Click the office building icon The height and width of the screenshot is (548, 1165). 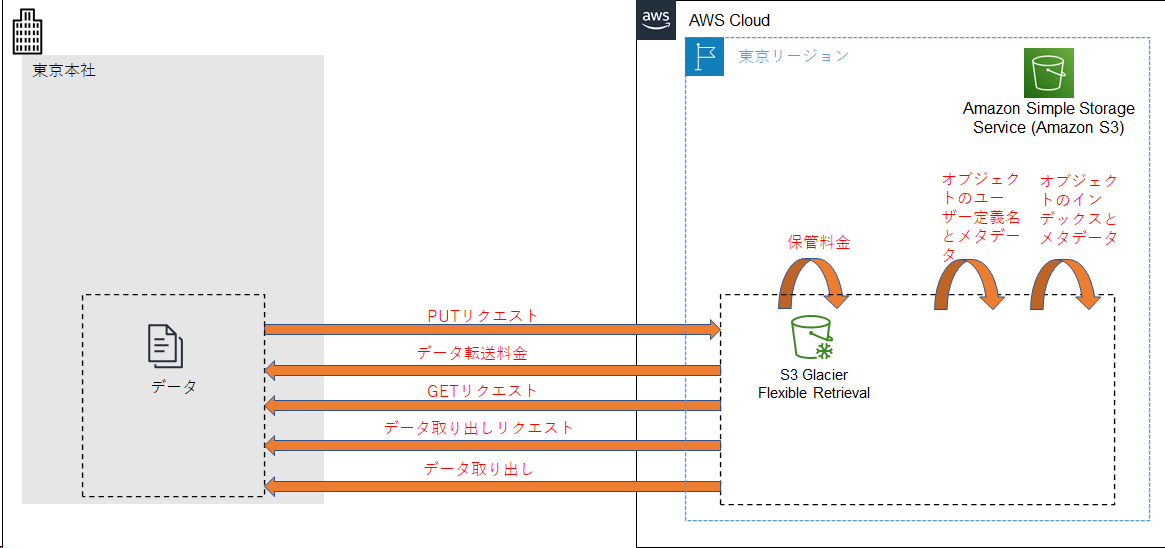click(x=28, y=32)
